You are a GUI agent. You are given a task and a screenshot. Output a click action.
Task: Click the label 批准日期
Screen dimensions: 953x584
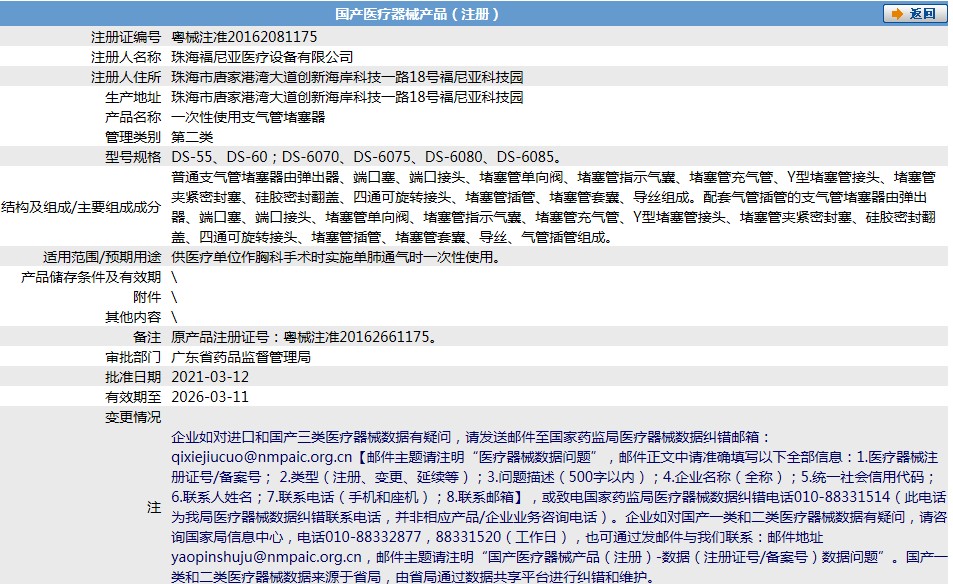point(133,377)
